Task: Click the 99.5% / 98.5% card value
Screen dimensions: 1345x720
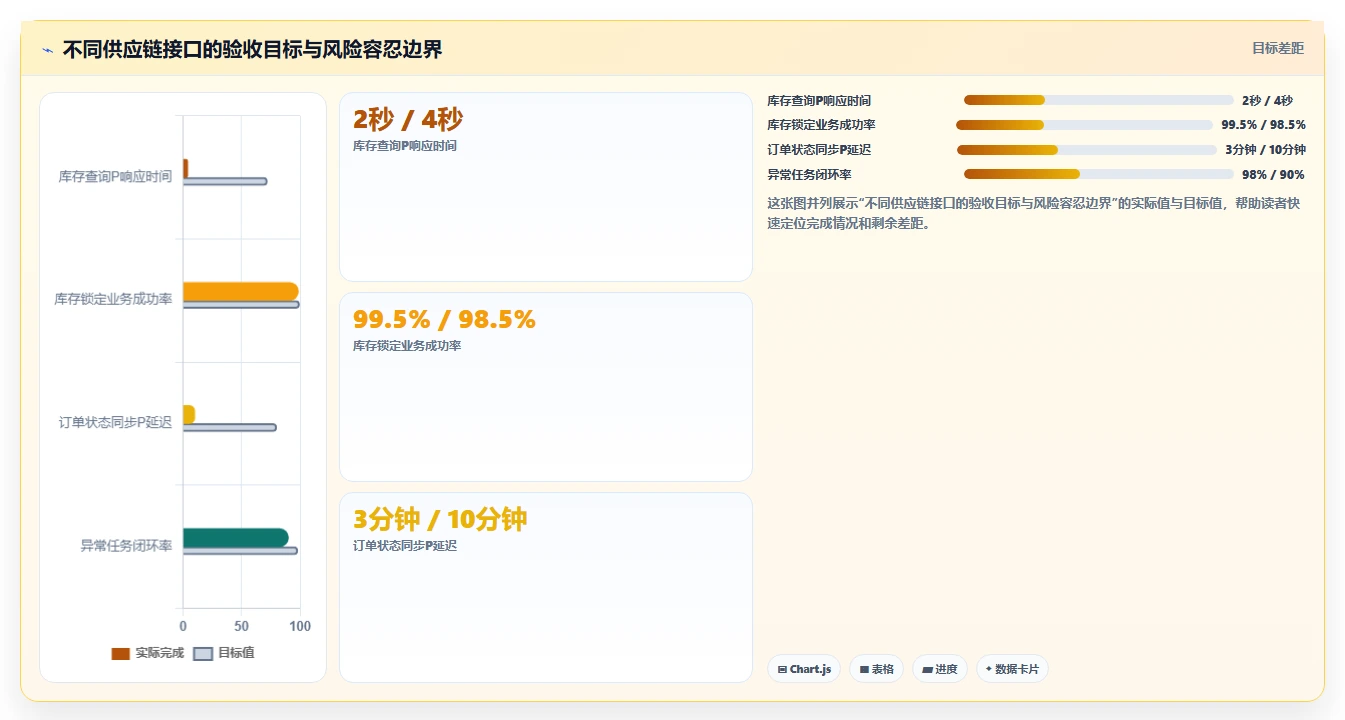Action: 444,320
